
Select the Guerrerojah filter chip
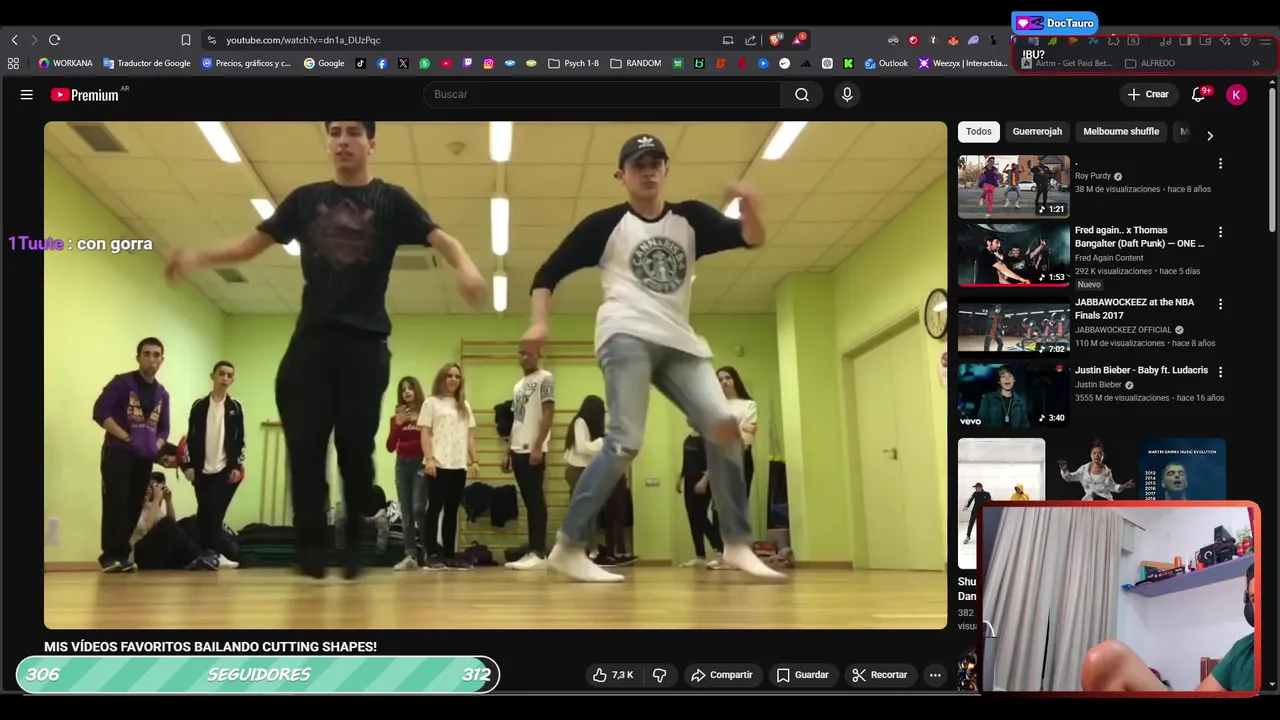click(x=1037, y=131)
